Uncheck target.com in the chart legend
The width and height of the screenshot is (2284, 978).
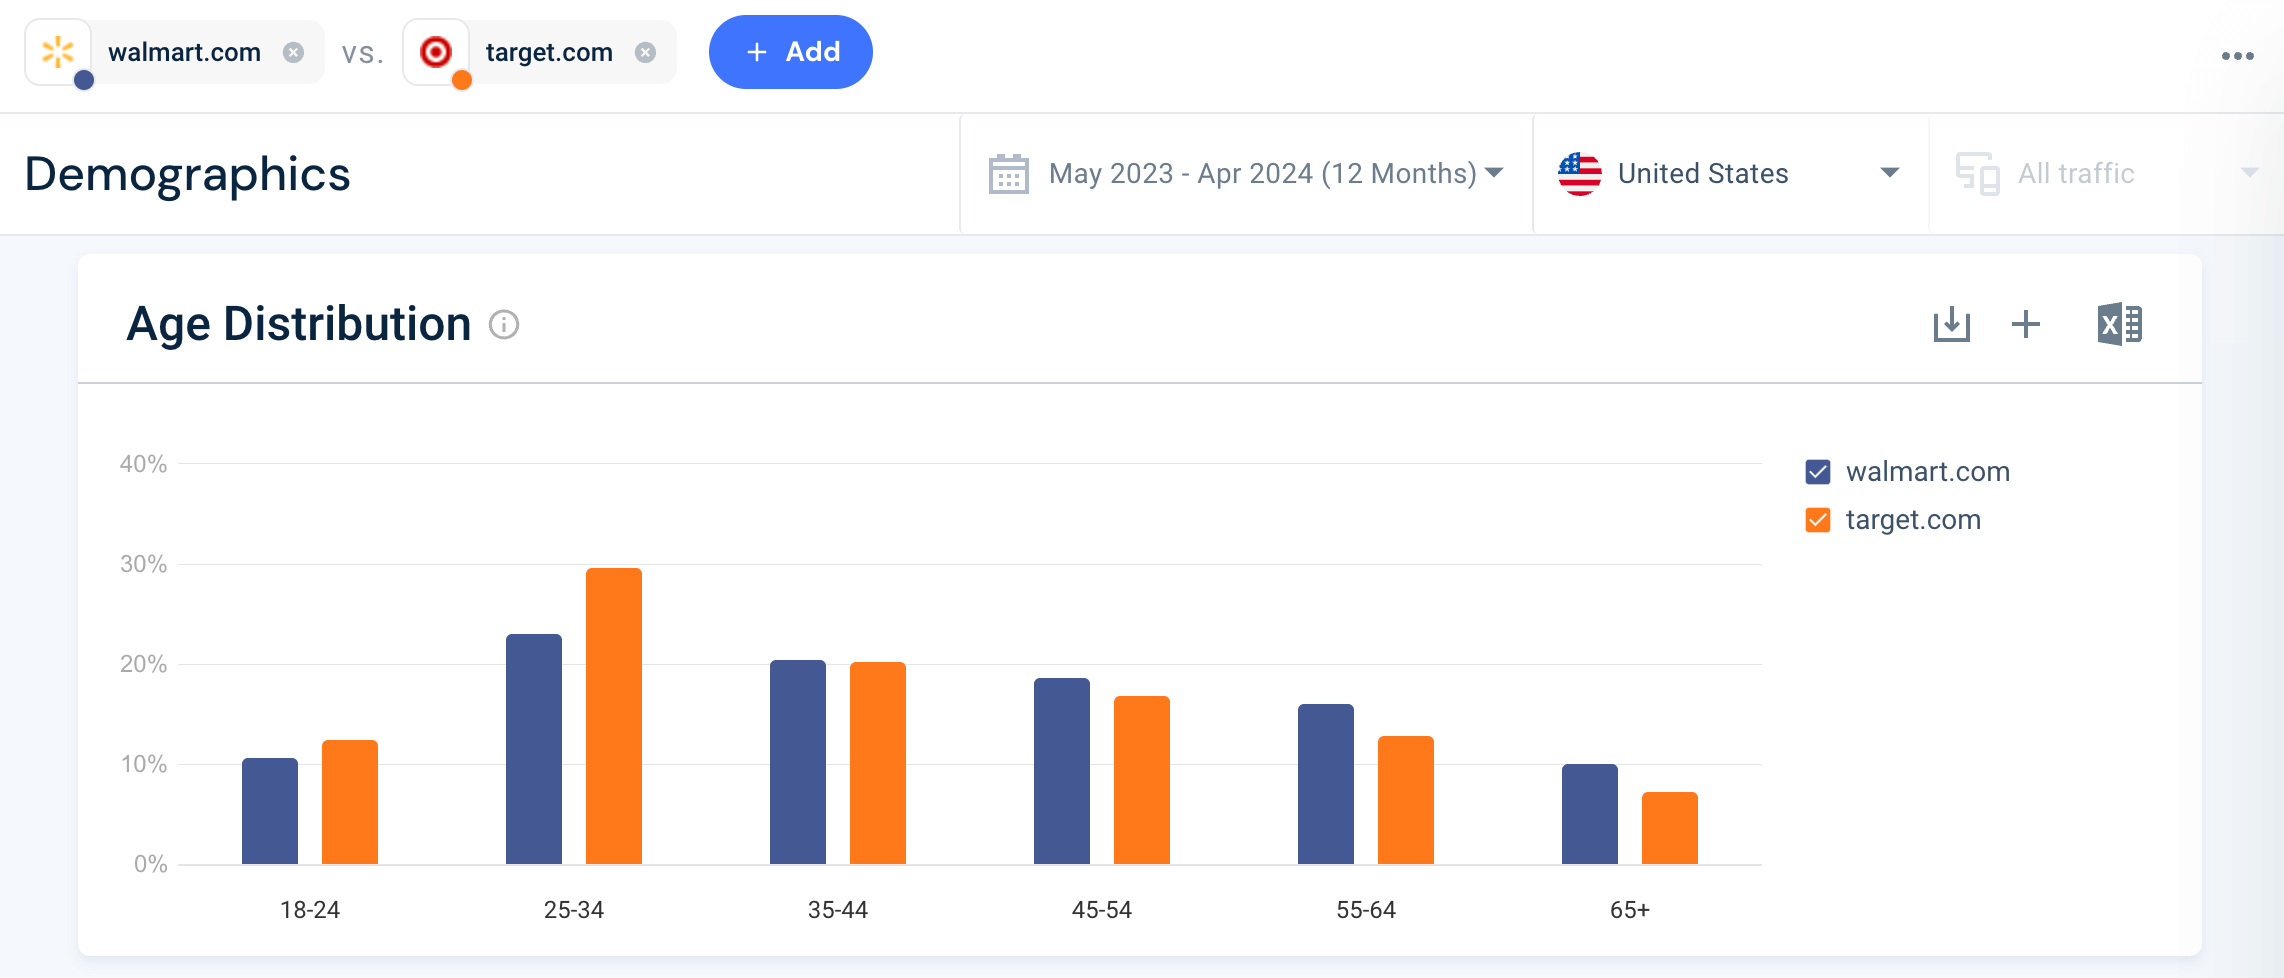click(1819, 519)
